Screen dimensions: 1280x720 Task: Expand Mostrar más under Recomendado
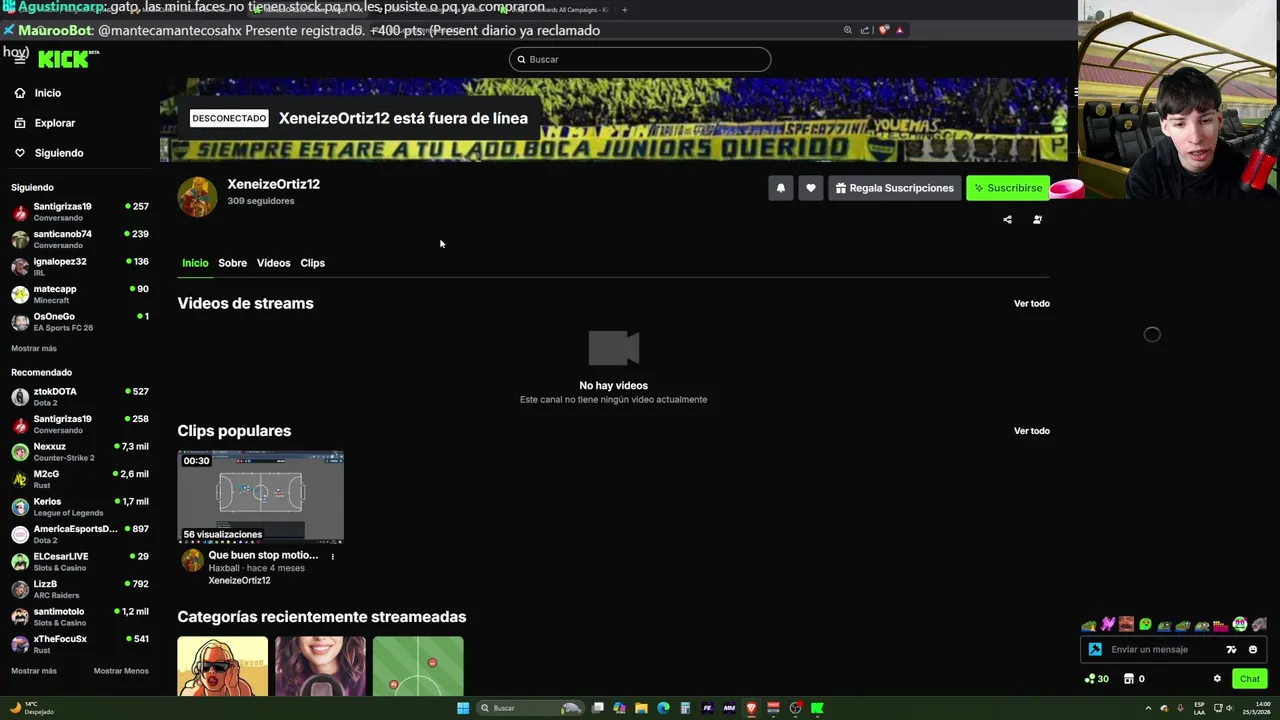pos(34,671)
